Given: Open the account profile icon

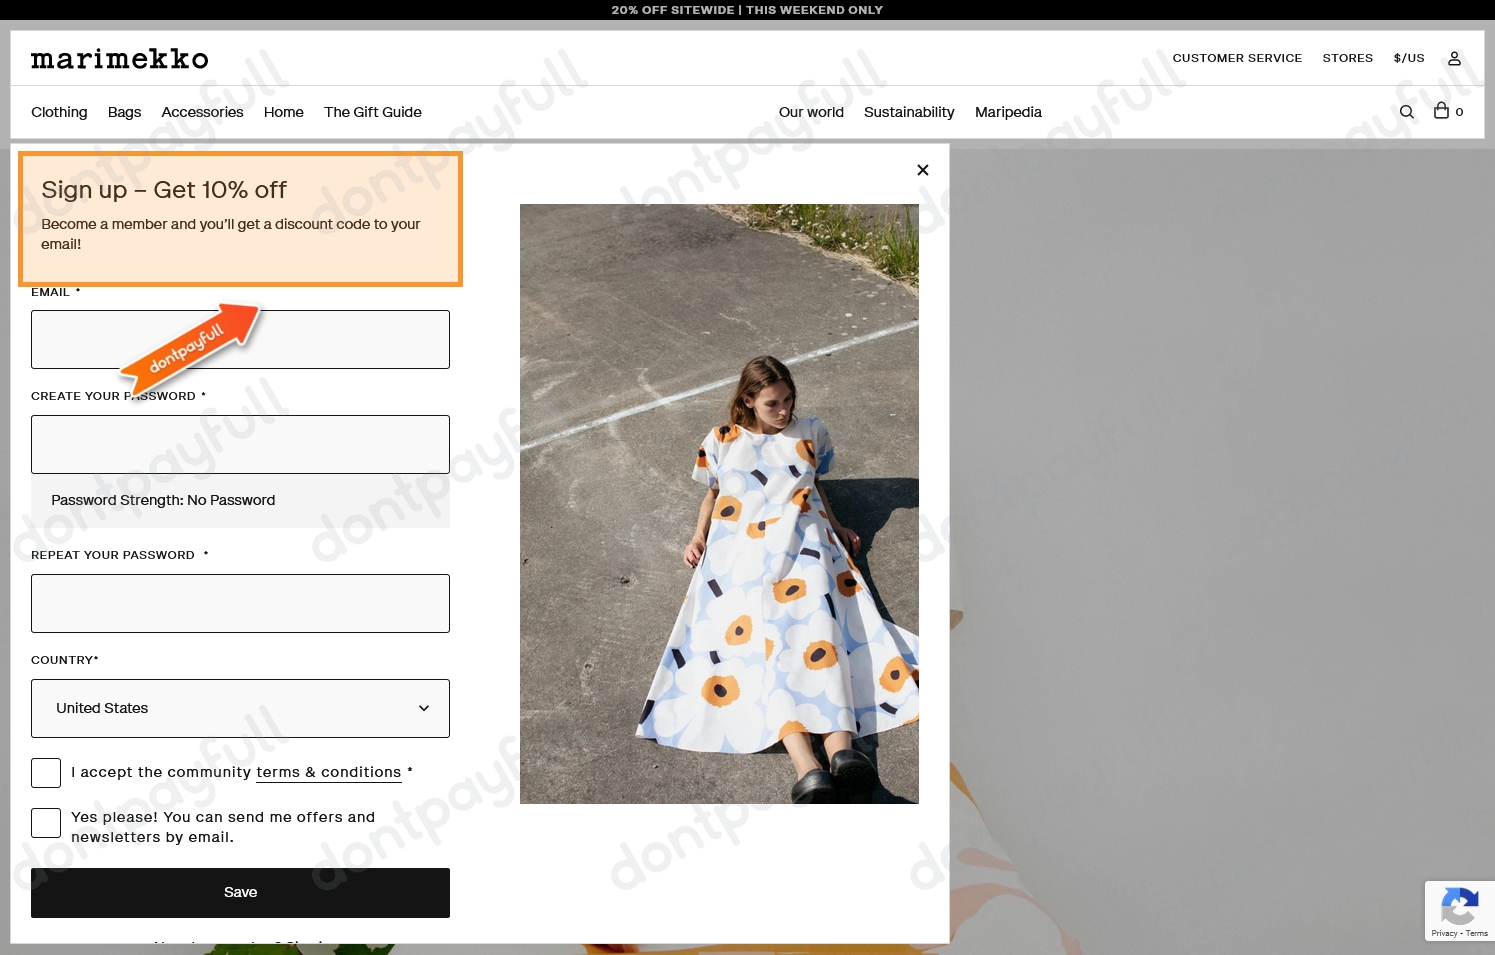Looking at the screenshot, I should coord(1454,59).
